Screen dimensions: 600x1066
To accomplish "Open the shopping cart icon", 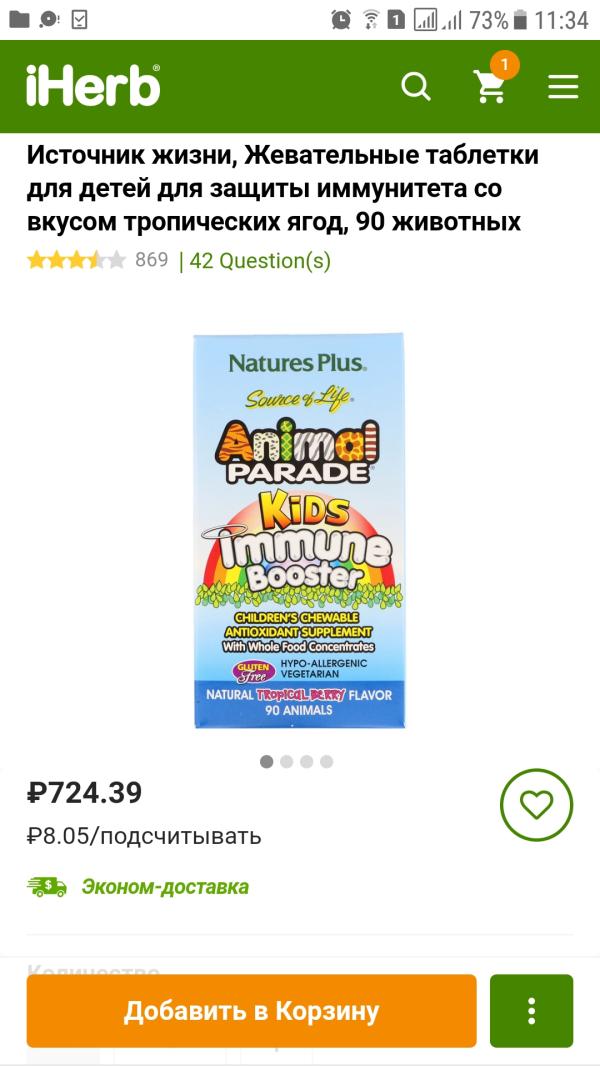I will tap(490, 87).
